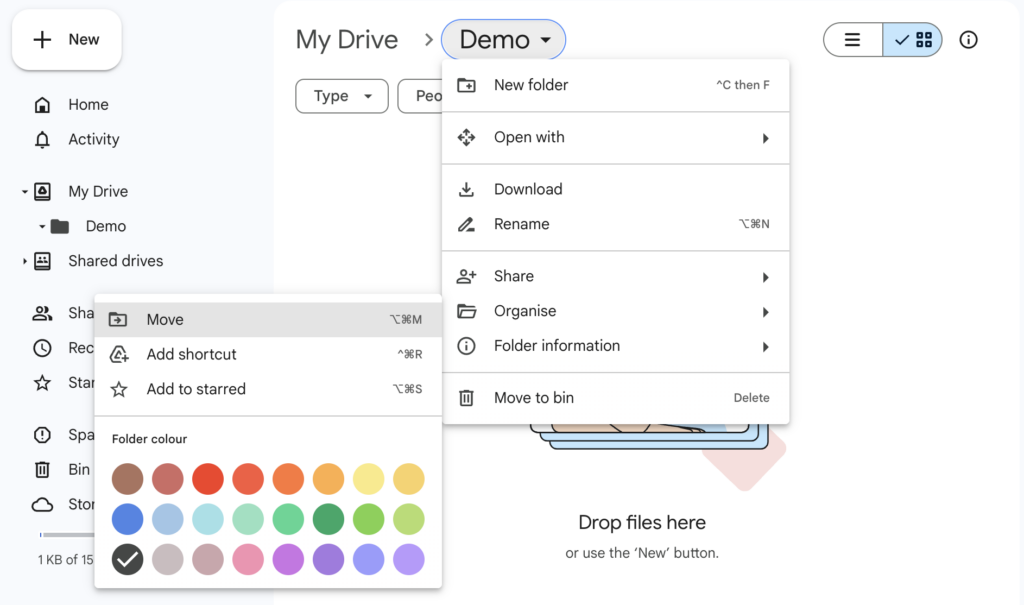The image size is (1024, 605).
Task: Pick the bright red folder colour swatch
Action: [207, 479]
